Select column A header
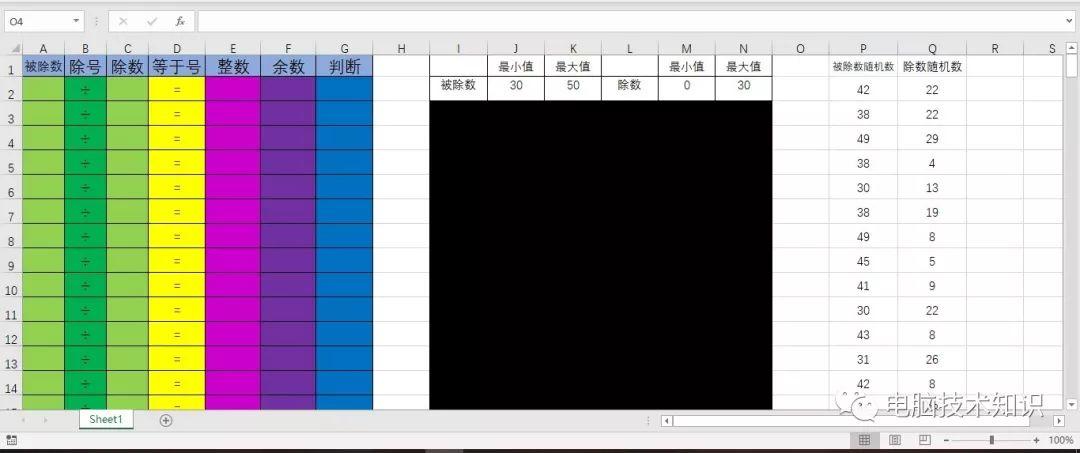The height and width of the screenshot is (453, 1080). [x=43, y=48]
